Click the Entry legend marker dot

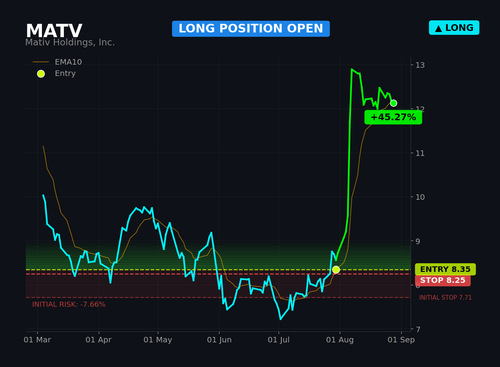click(41, 74)
